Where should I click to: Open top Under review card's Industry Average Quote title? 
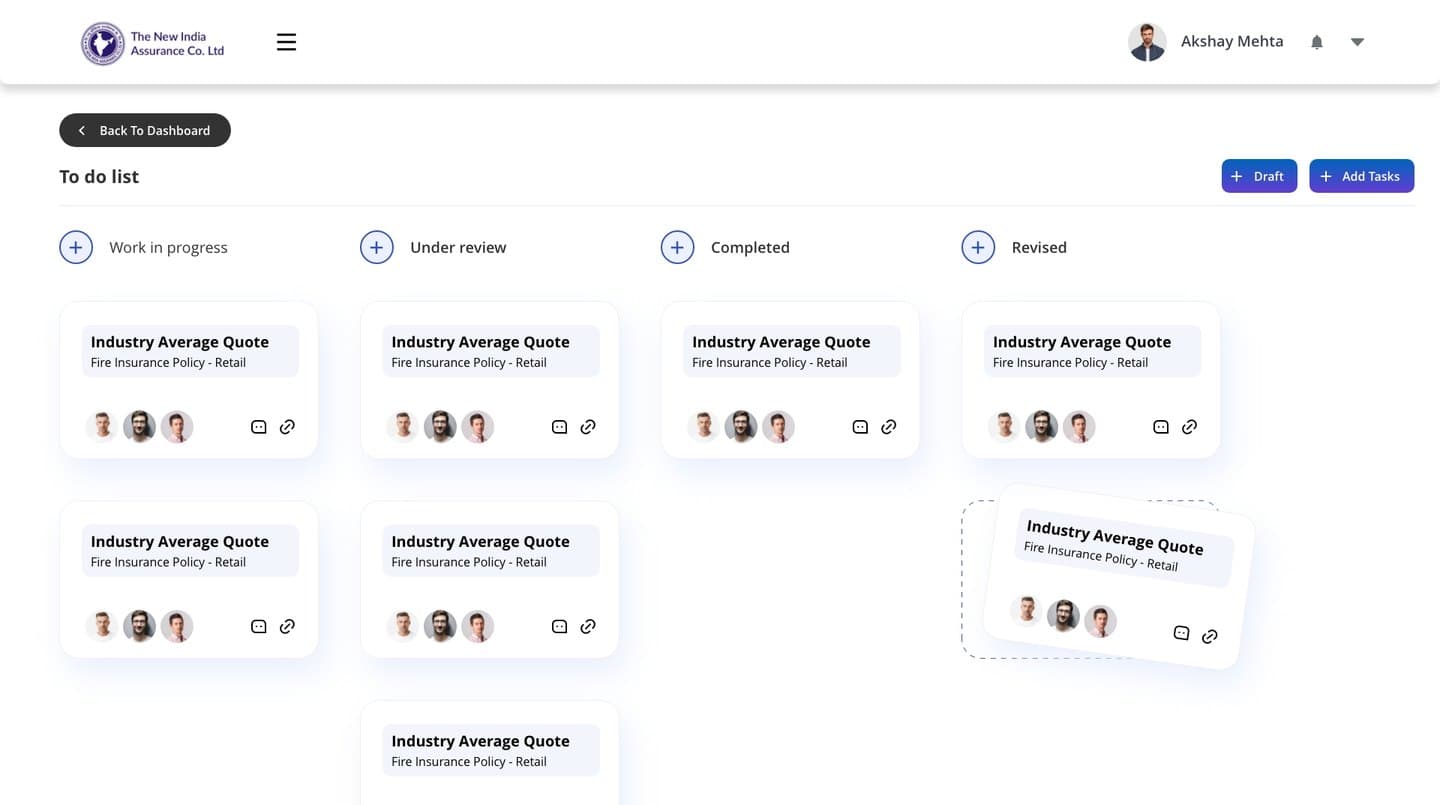(x=481, y=342)
